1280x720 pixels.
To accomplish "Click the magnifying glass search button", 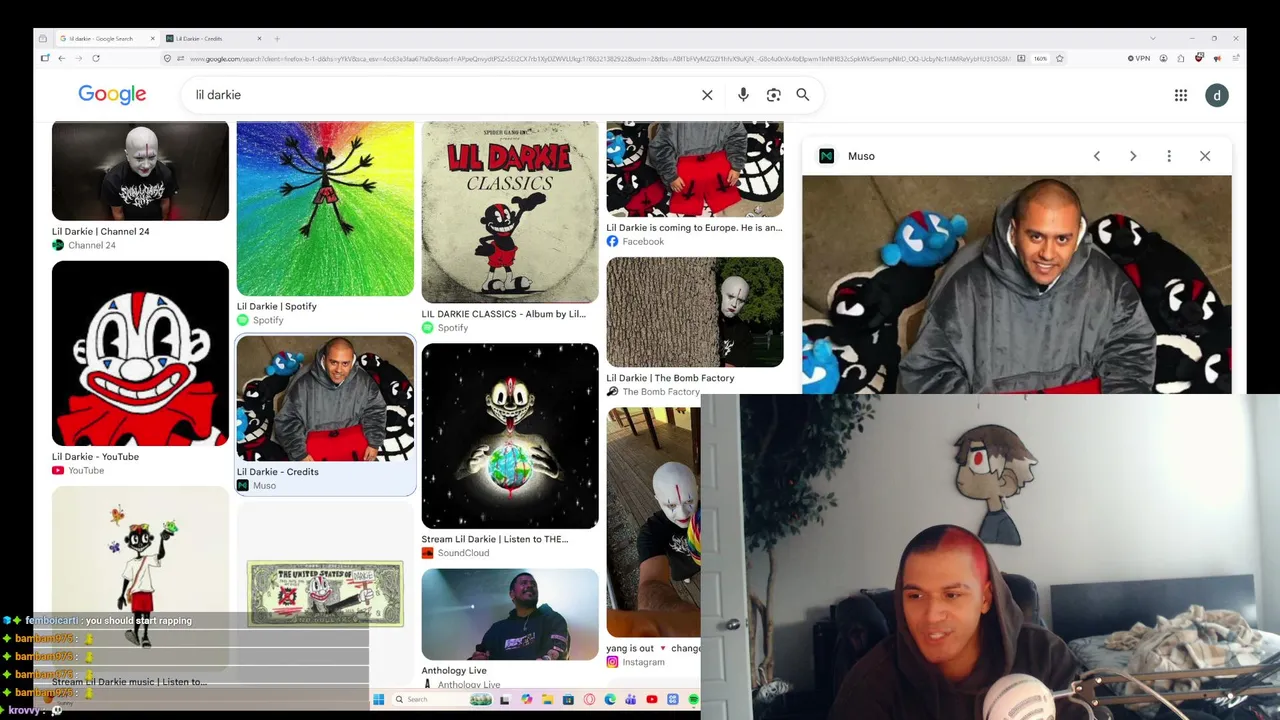I will [802, 95].
